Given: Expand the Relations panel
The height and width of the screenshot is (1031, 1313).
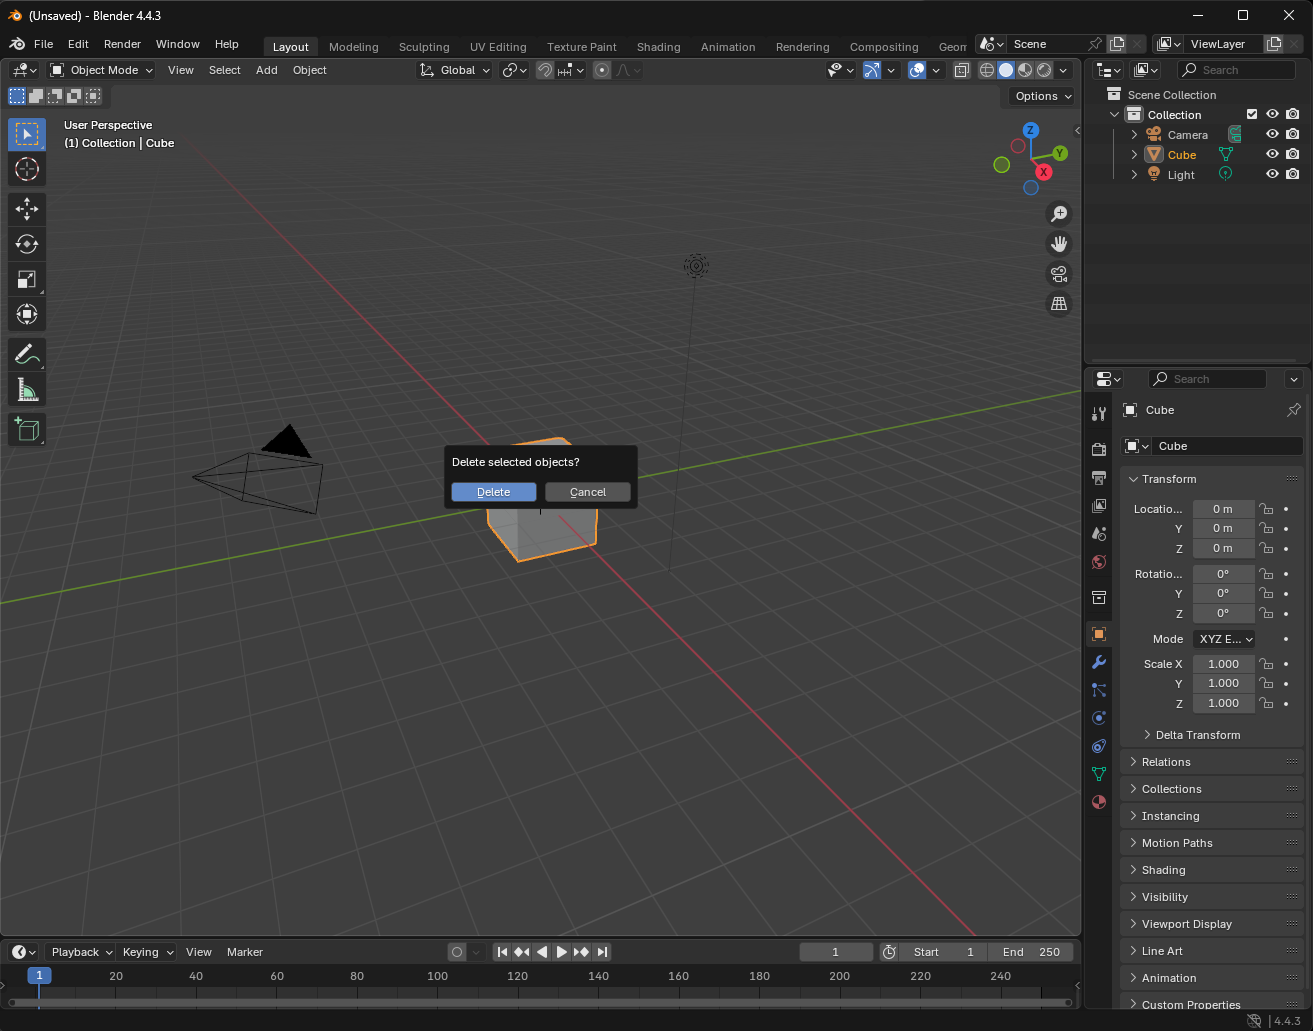Looking at the screenshot, I should [1166, 762].
